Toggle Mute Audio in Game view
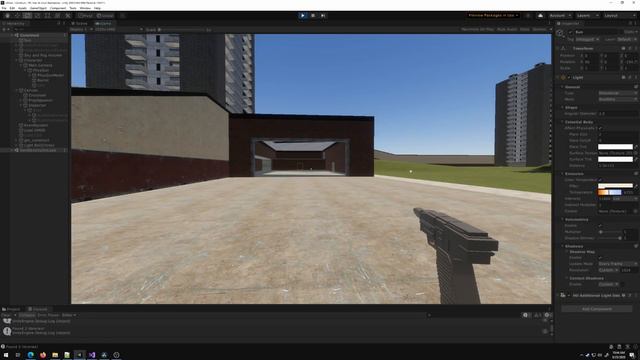Image resolution: width=640 pixels, height=360 pixels. 507,29
